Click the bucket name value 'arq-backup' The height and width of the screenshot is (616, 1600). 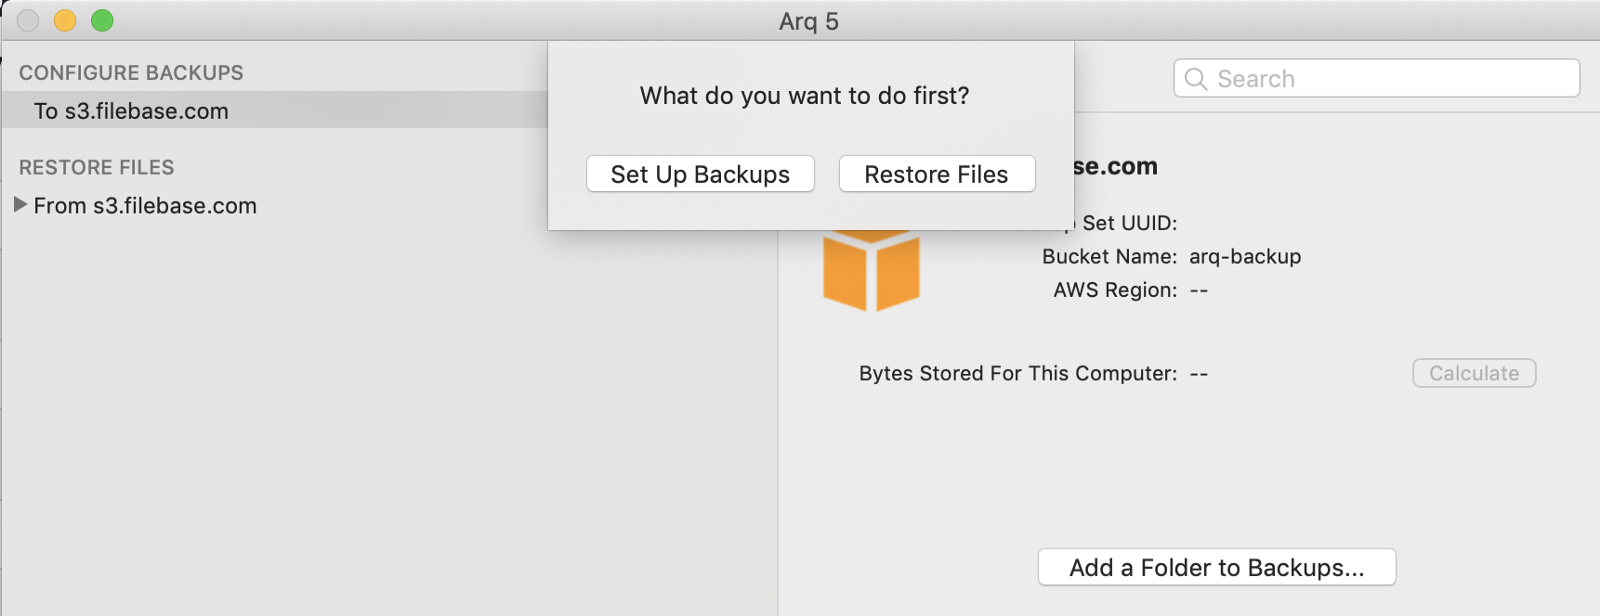pyautogui.click(x=1245, y=257)
